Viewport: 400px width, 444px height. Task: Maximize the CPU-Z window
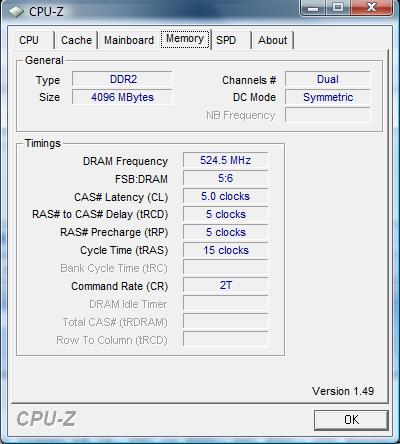(337, 7)
